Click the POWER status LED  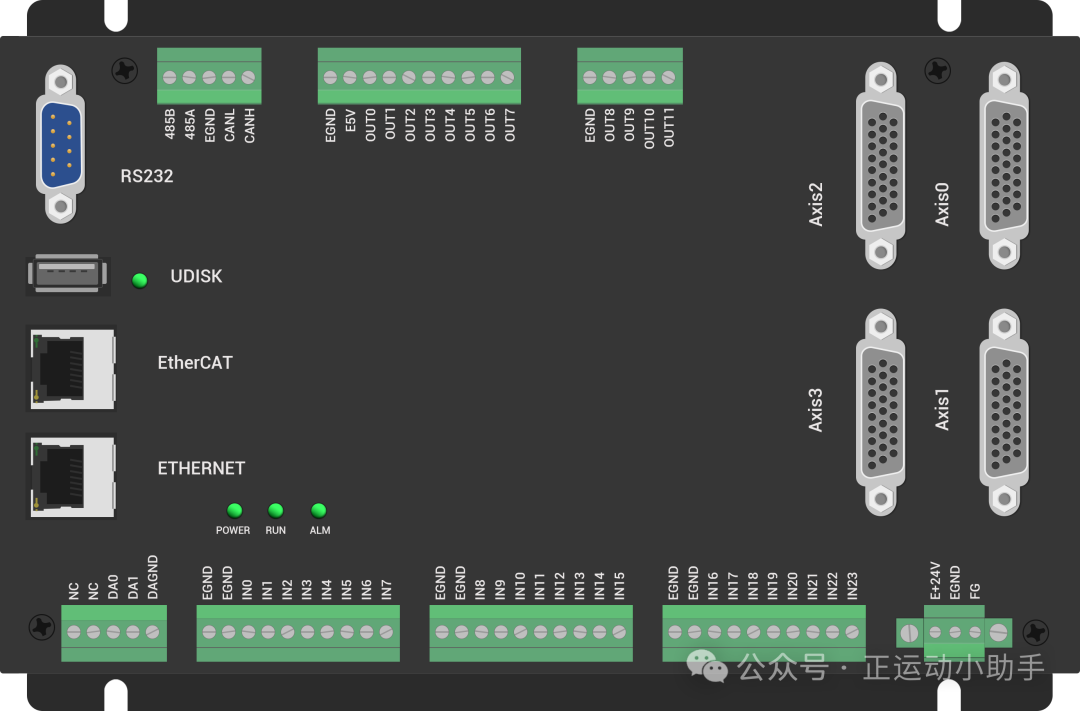234,511
